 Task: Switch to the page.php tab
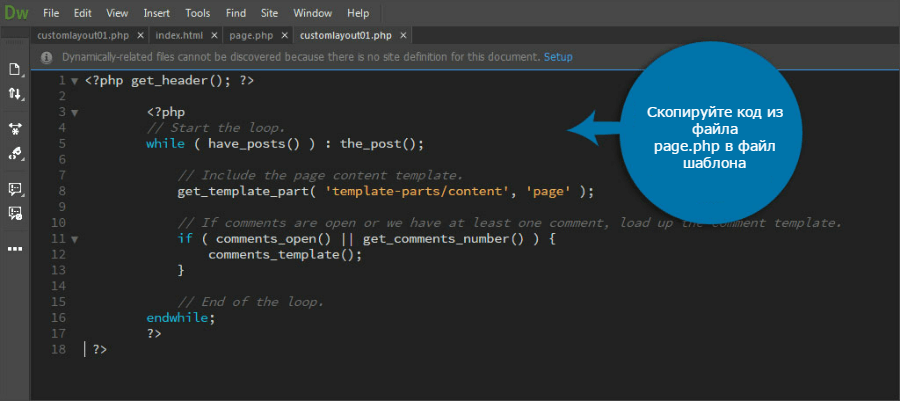[x=251, y=36]
